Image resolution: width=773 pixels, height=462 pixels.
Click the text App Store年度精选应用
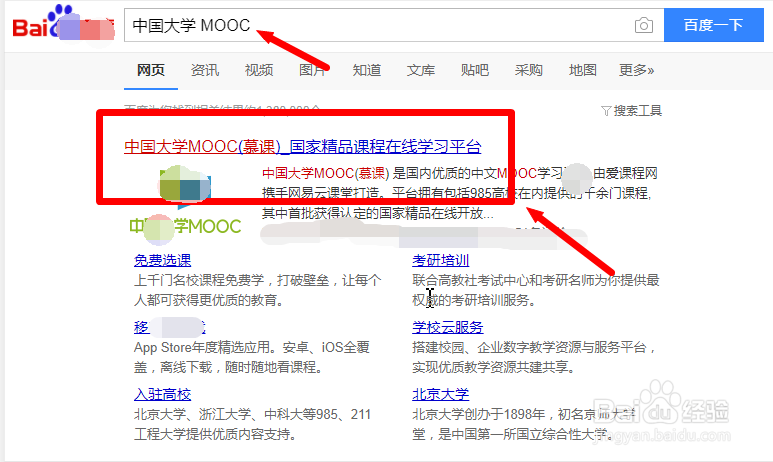point(203,347)
